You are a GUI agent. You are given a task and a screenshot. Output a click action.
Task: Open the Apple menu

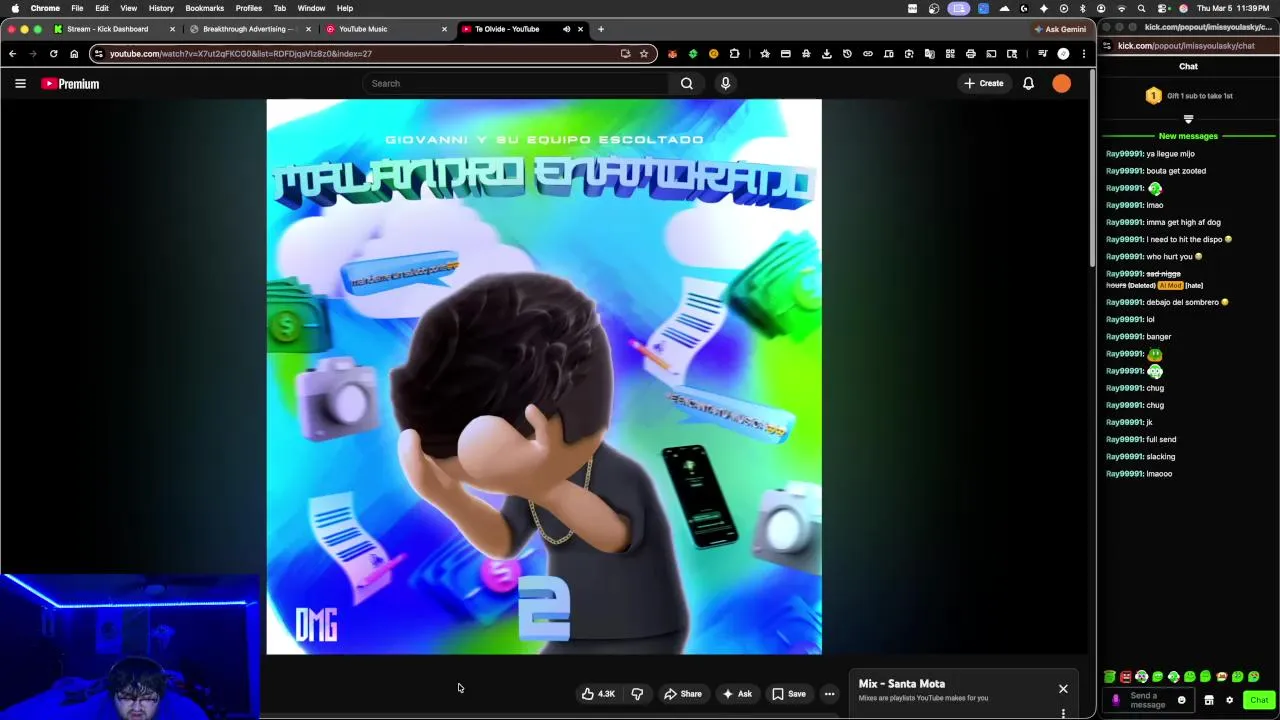coord(14,8)
